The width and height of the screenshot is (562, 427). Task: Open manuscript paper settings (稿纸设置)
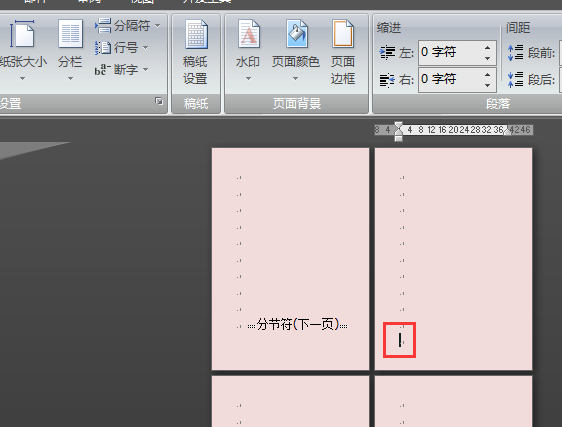click(196, 52)
